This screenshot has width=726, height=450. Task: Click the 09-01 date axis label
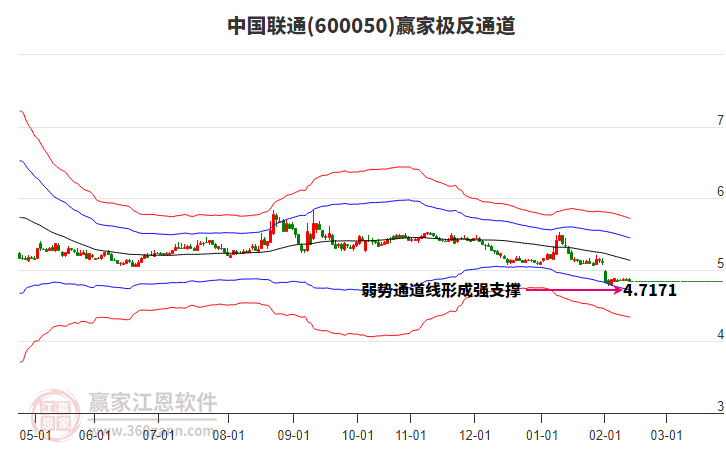pos(293,435)
